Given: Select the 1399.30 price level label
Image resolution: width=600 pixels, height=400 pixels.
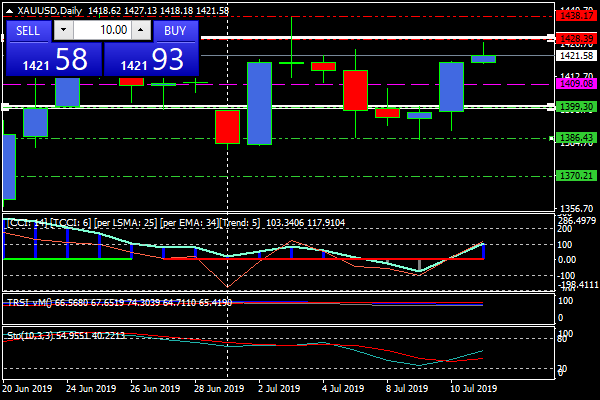Looking at the screenshot, I should pos(577,106).
